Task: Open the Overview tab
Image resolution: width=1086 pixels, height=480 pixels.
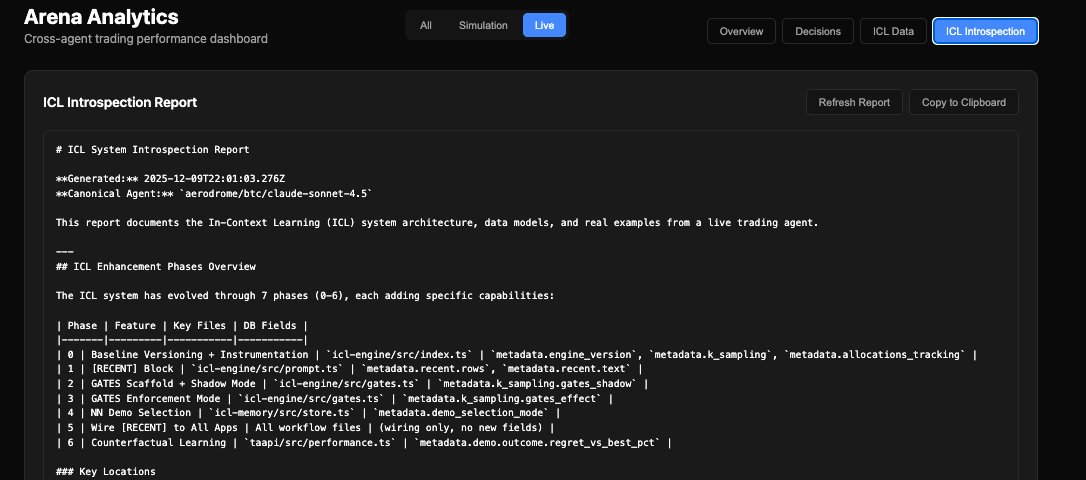Action: [741, 31]
